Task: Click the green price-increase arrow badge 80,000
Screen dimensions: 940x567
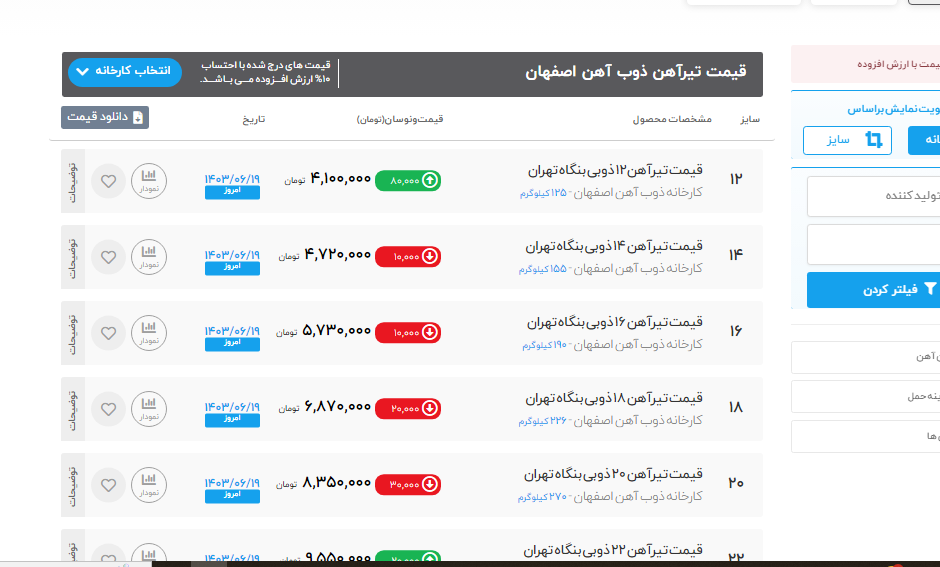Action: click(408, 181)
